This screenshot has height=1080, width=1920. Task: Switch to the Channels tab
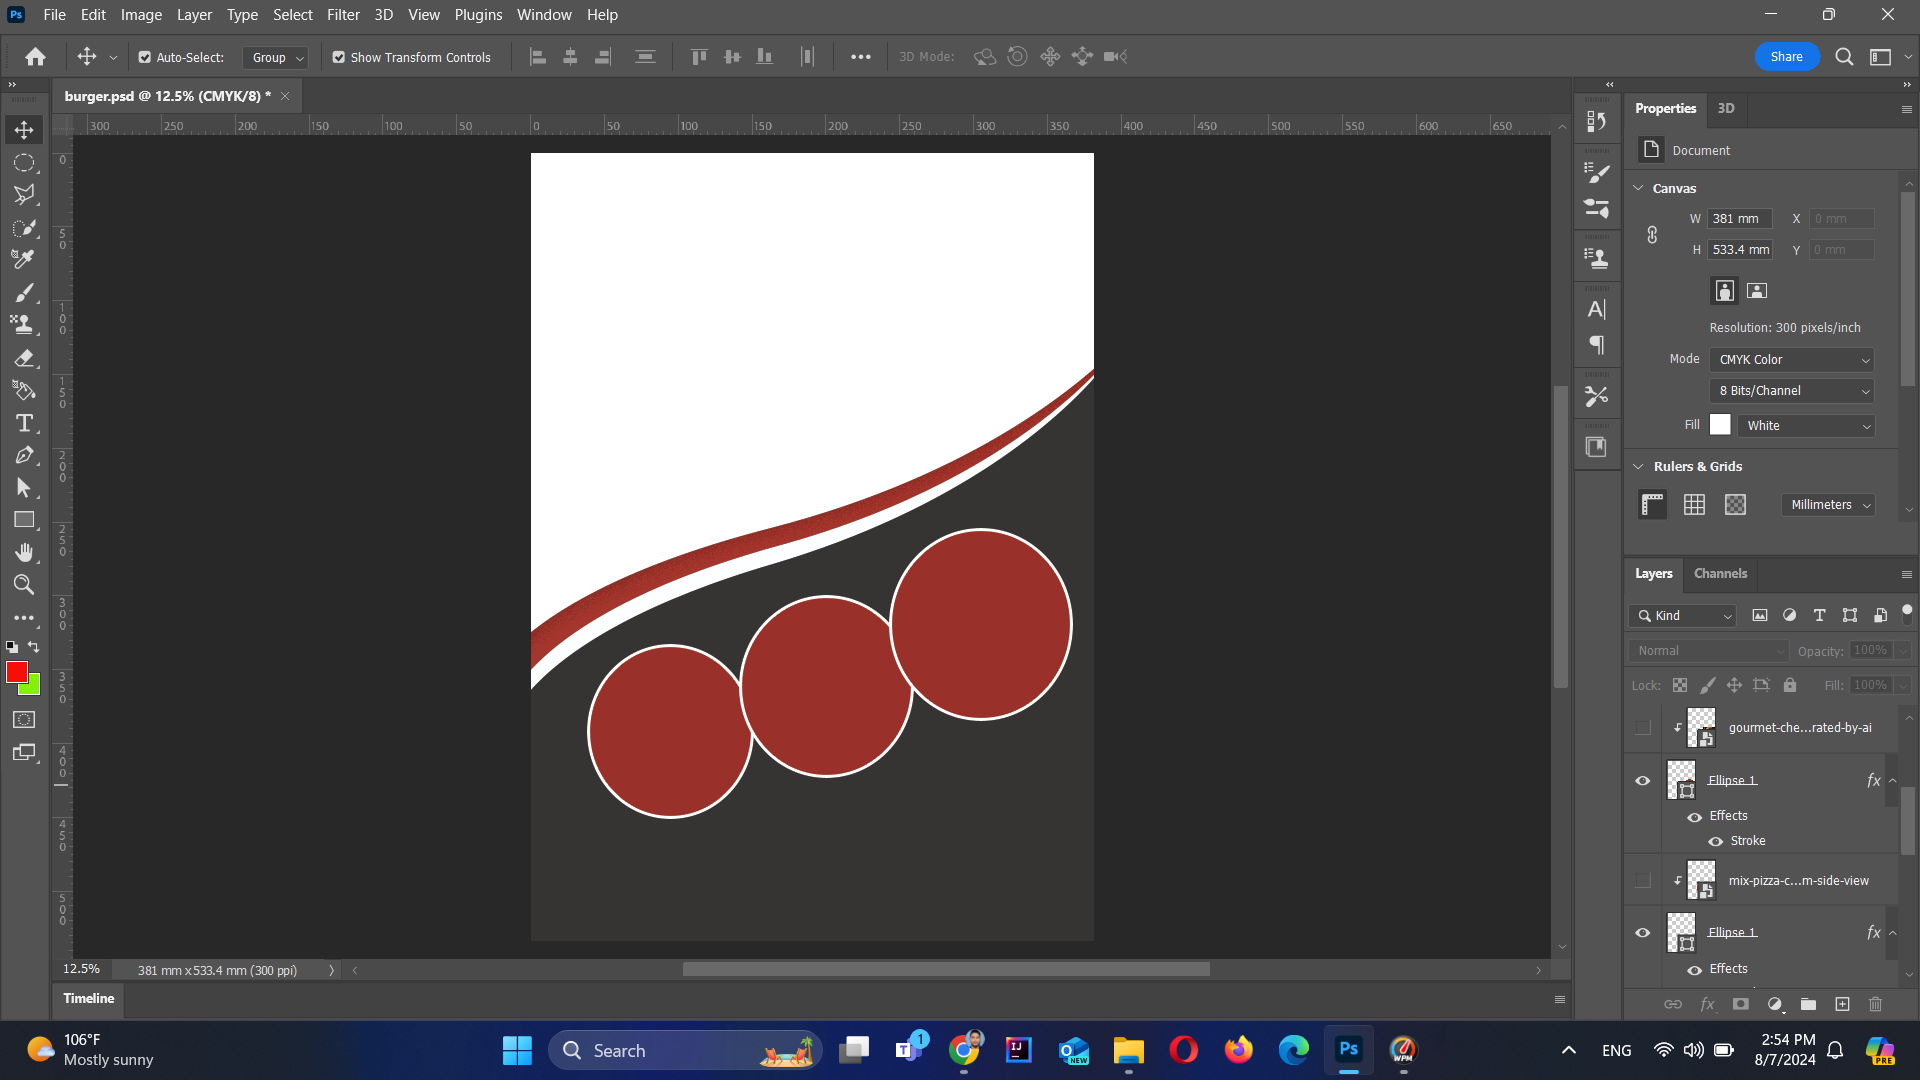pos(1720,574)
